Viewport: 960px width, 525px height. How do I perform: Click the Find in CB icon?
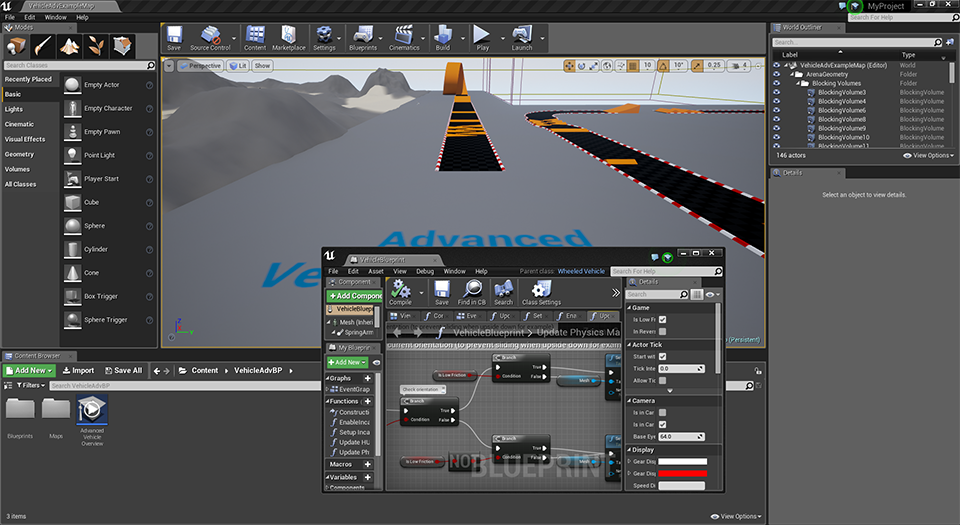coord(471,291)
